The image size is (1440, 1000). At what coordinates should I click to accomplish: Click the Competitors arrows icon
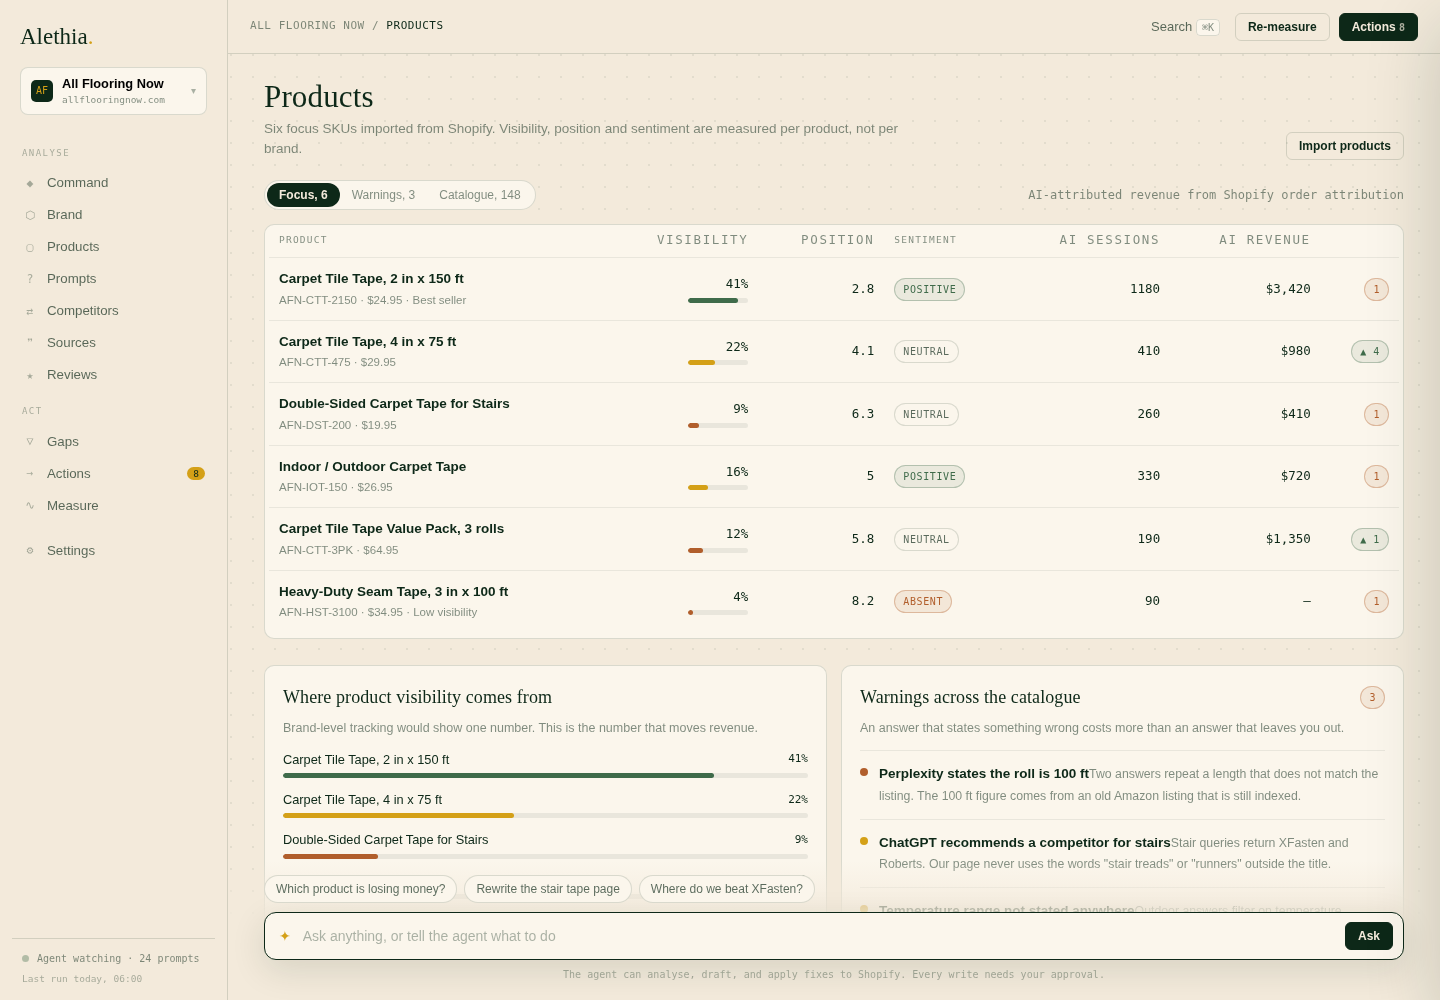[x=30, y=311]
